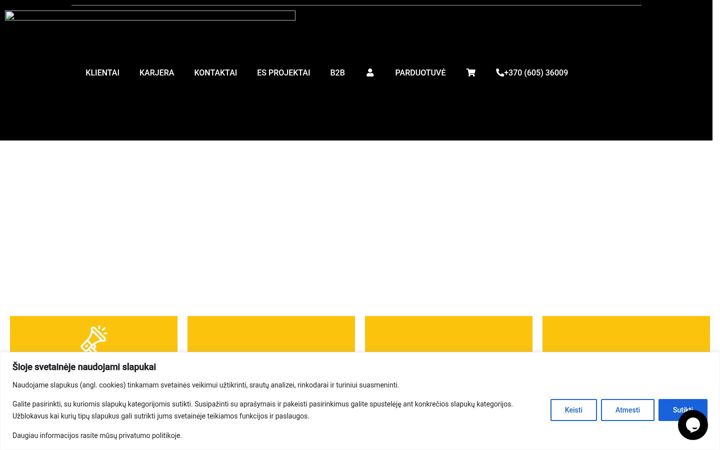Open the B2B menu item
This screenshot has height=450, width=720.
(338, 73)
